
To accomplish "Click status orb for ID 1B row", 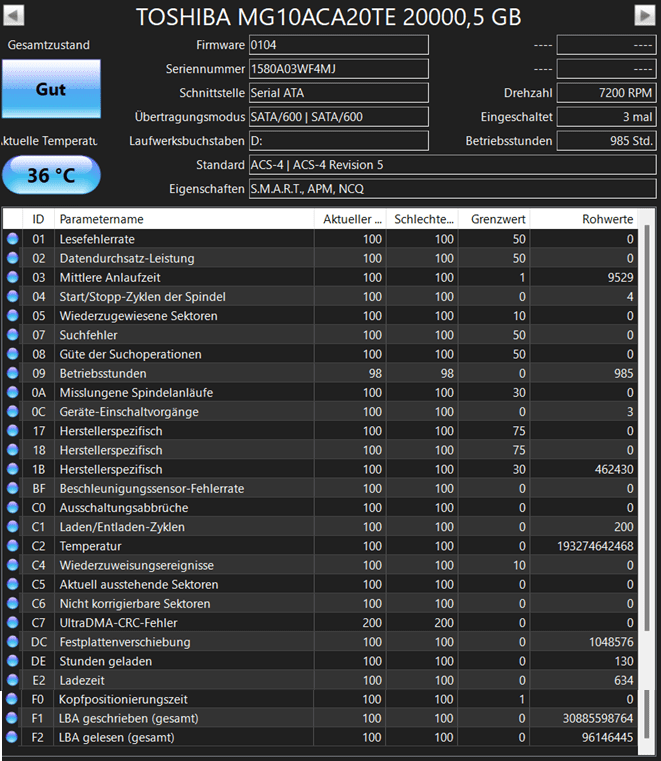I will click(x=13, y=468).
